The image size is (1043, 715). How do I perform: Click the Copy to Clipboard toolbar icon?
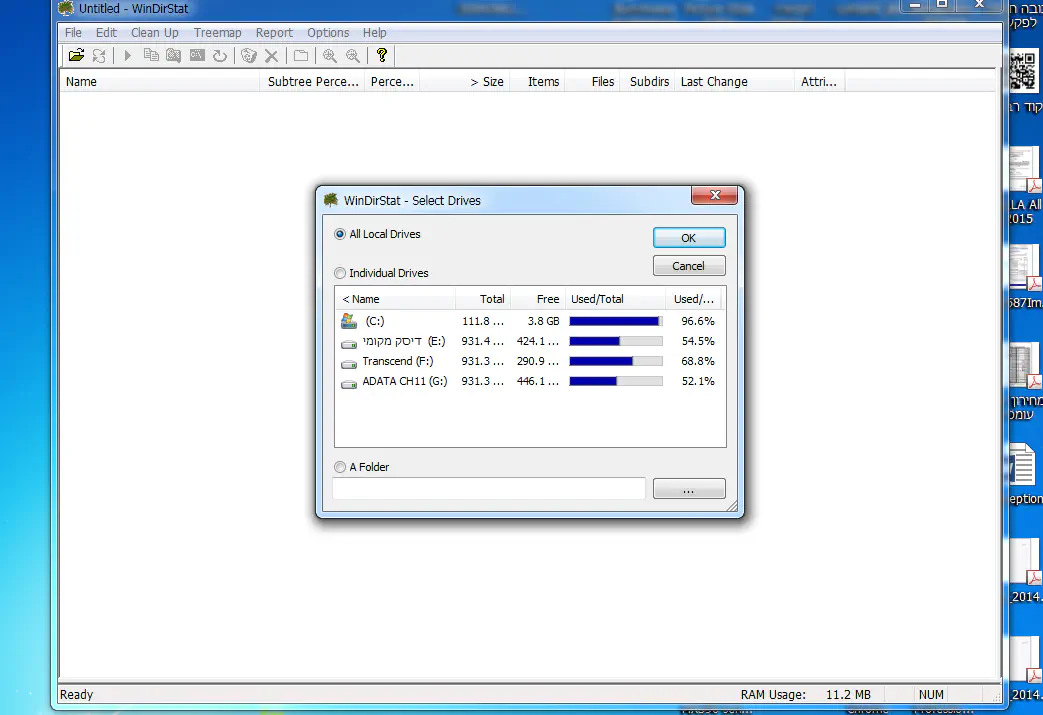pos(151,56)
